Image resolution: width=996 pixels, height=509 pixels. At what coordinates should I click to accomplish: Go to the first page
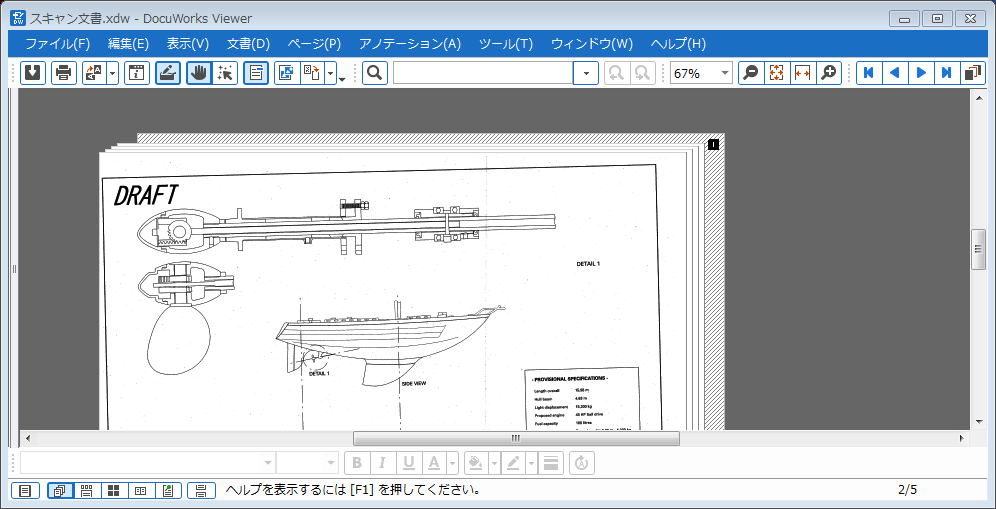coord(869,73)
